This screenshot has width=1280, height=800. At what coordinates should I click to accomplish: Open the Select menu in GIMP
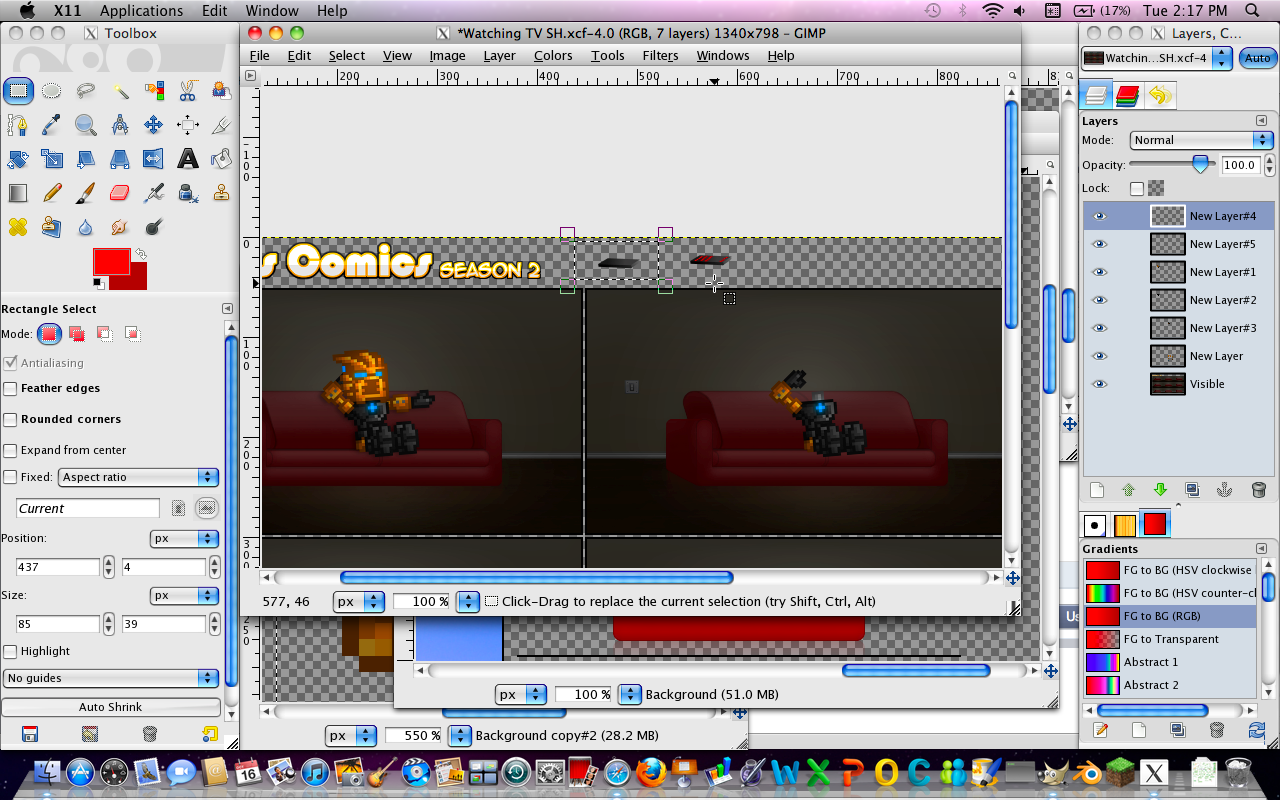pyautogui.click(x=346, y=55)
